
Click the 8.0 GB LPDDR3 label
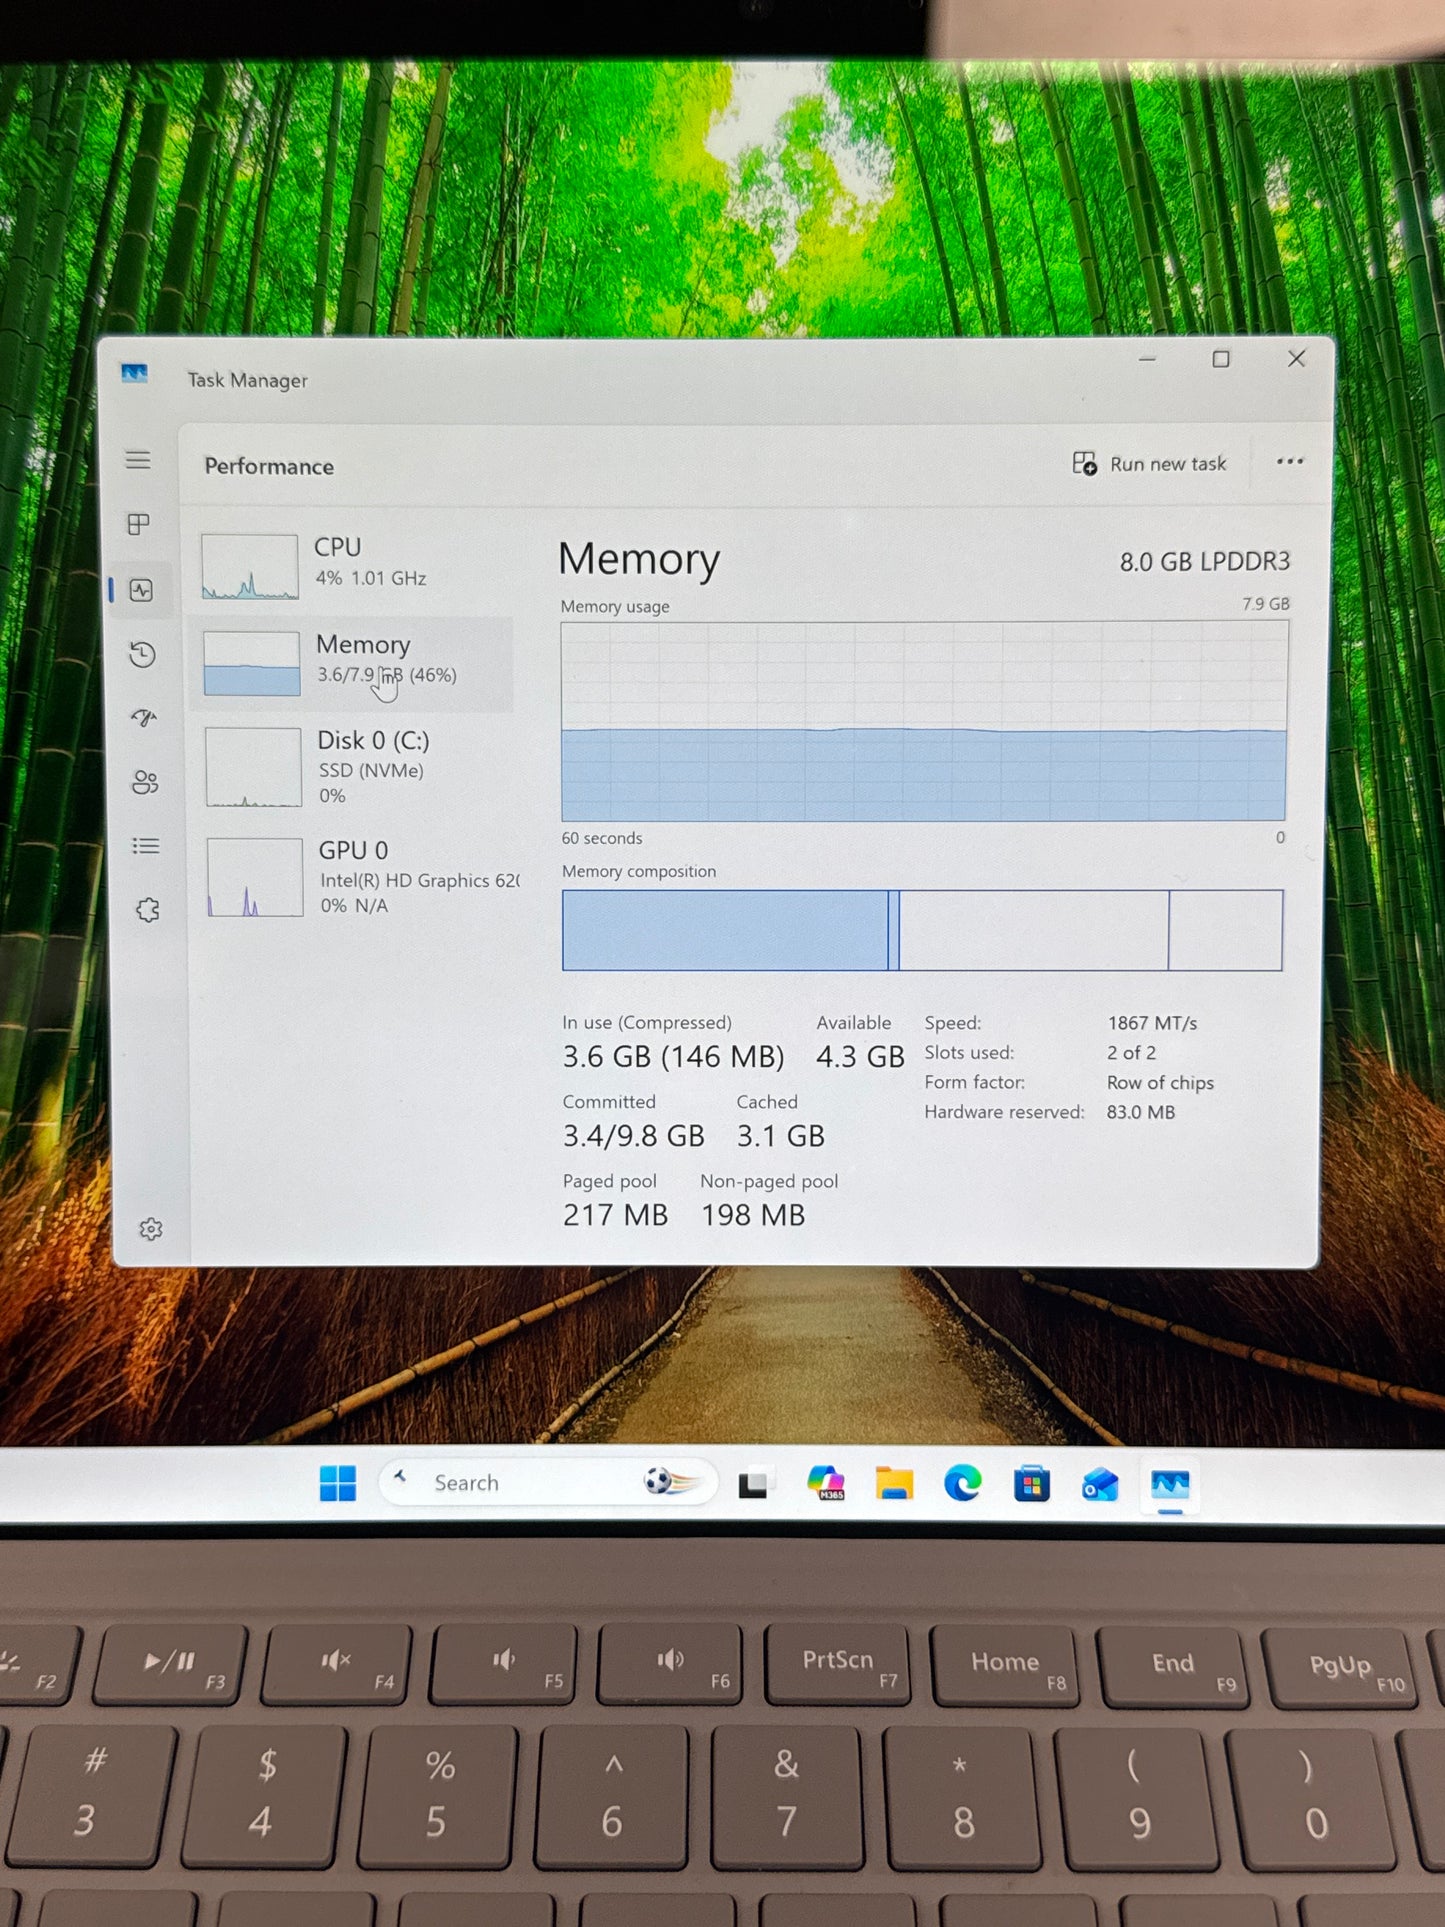(1204, 562)
